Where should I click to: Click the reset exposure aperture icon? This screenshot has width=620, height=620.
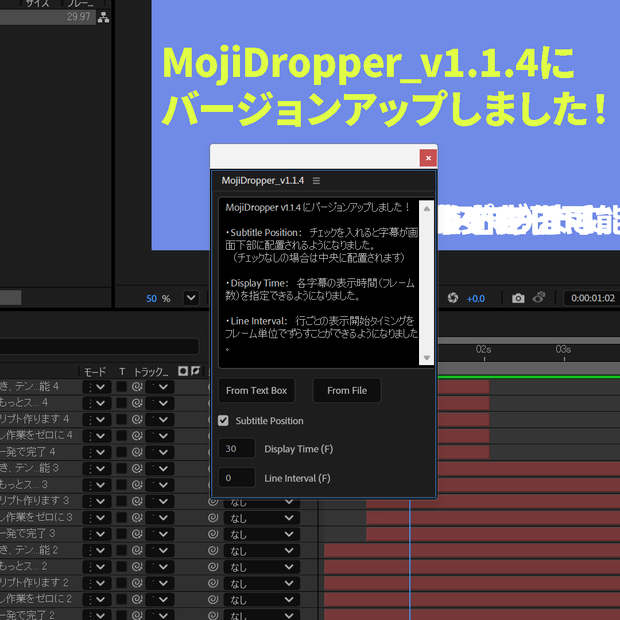(x=453, y=298)
